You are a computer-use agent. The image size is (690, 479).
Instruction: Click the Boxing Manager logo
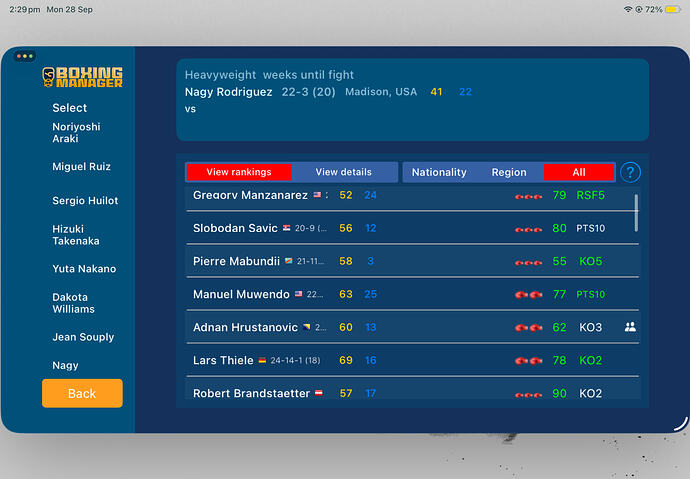click(82, 77)
